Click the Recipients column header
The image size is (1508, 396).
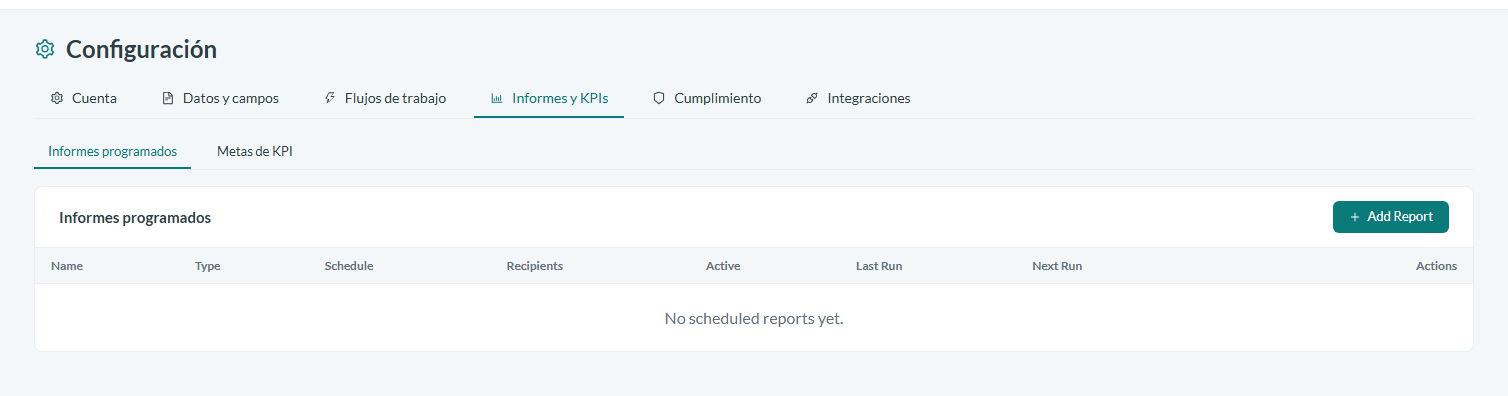point(535,266)
